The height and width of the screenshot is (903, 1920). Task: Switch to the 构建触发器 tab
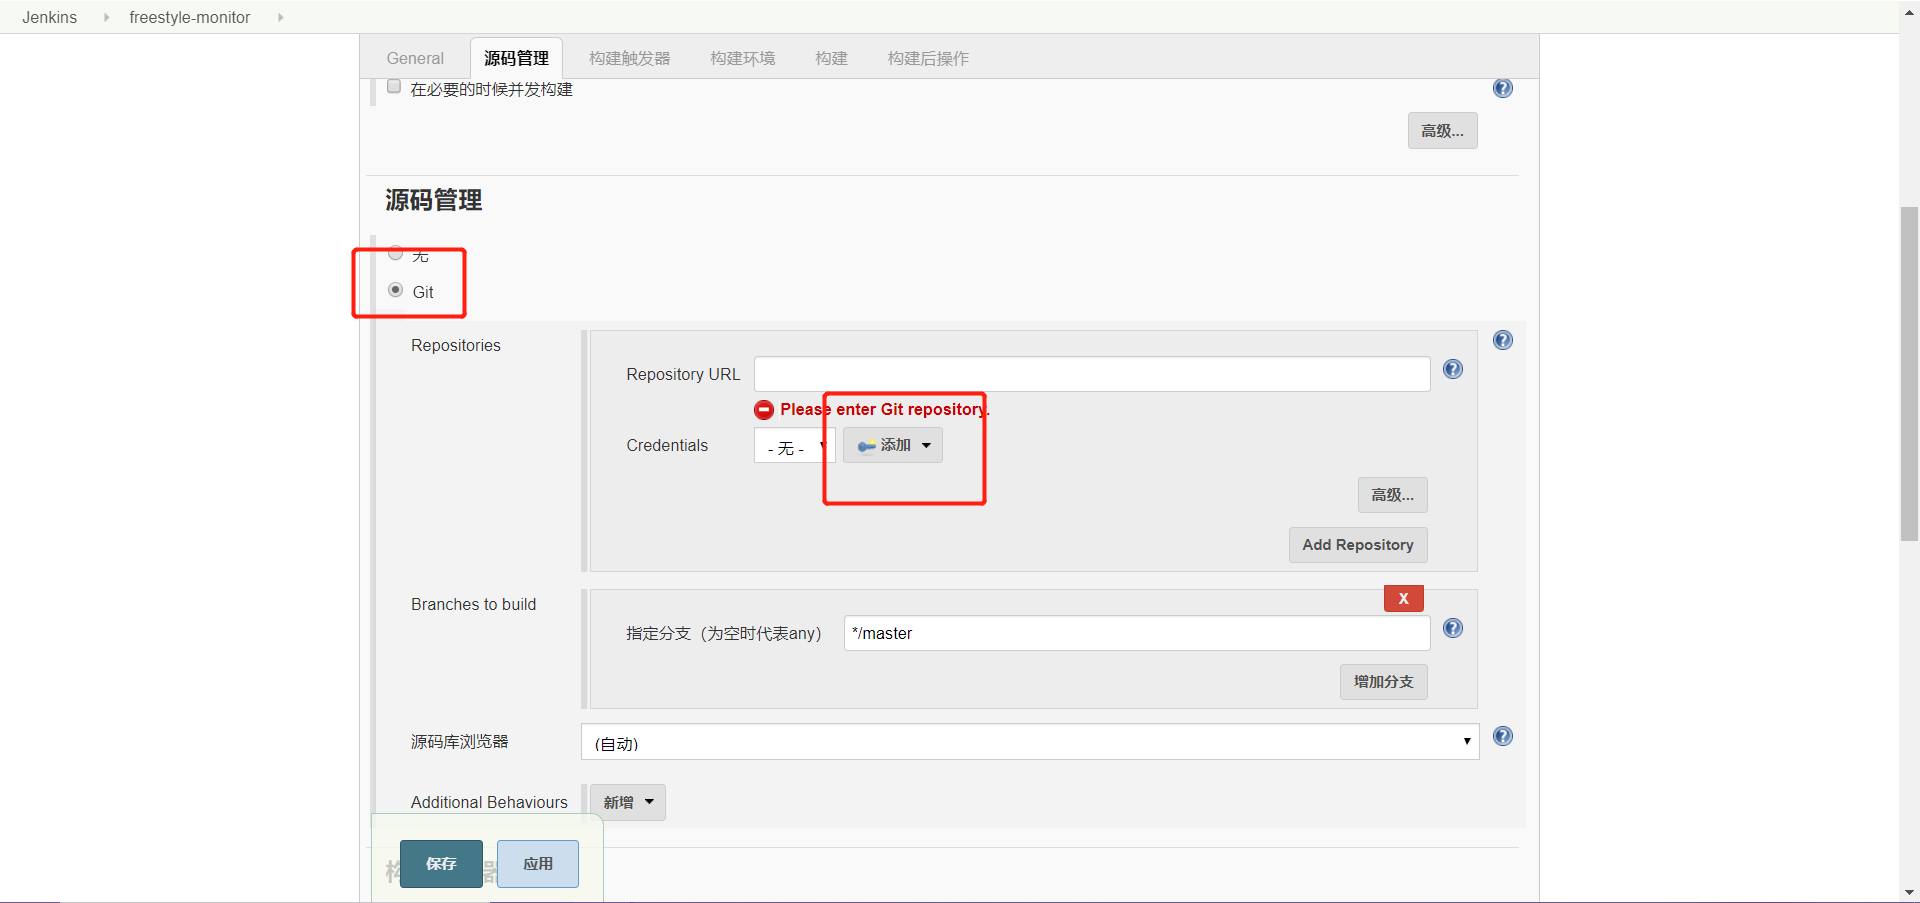click(629, 58)
